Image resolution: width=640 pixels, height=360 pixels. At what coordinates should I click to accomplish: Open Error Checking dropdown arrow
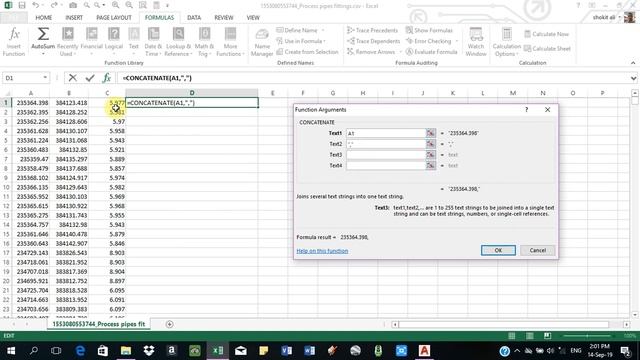click(456, 41)
